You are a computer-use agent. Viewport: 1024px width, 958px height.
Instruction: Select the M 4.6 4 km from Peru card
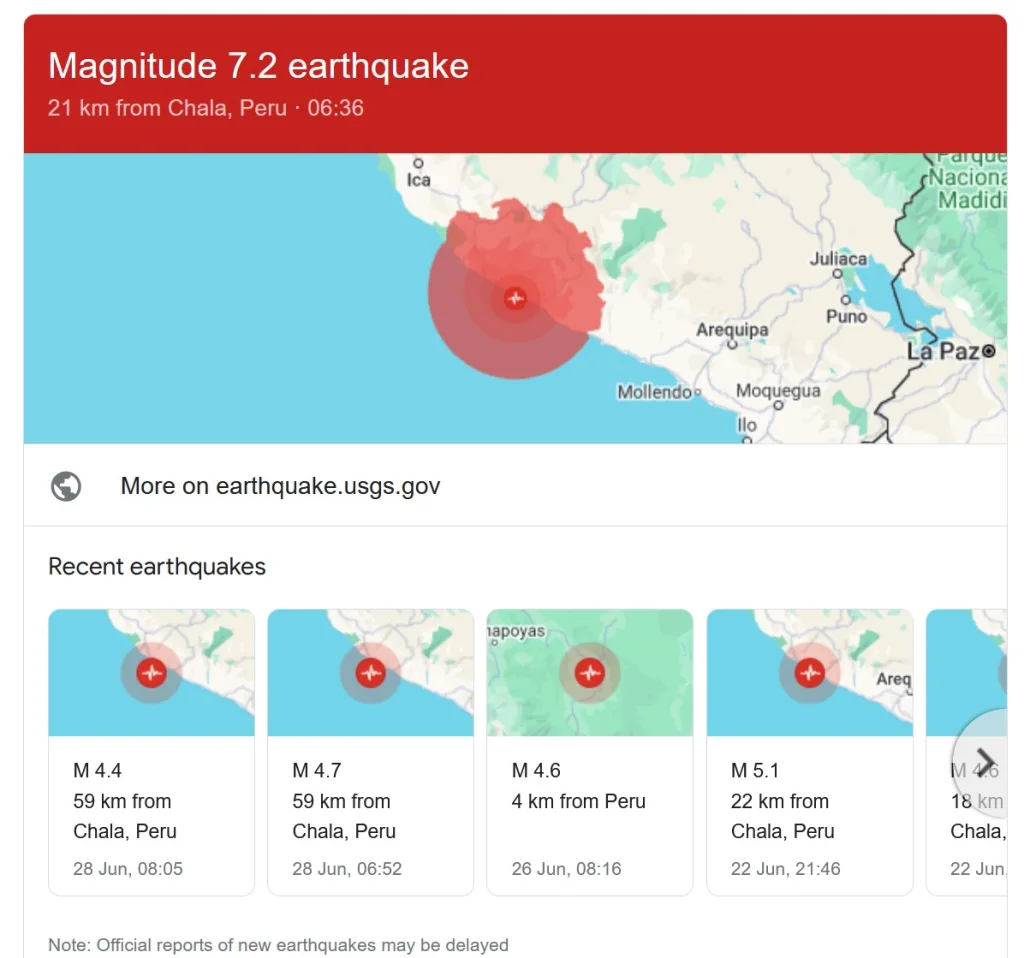tap(590, 752)
